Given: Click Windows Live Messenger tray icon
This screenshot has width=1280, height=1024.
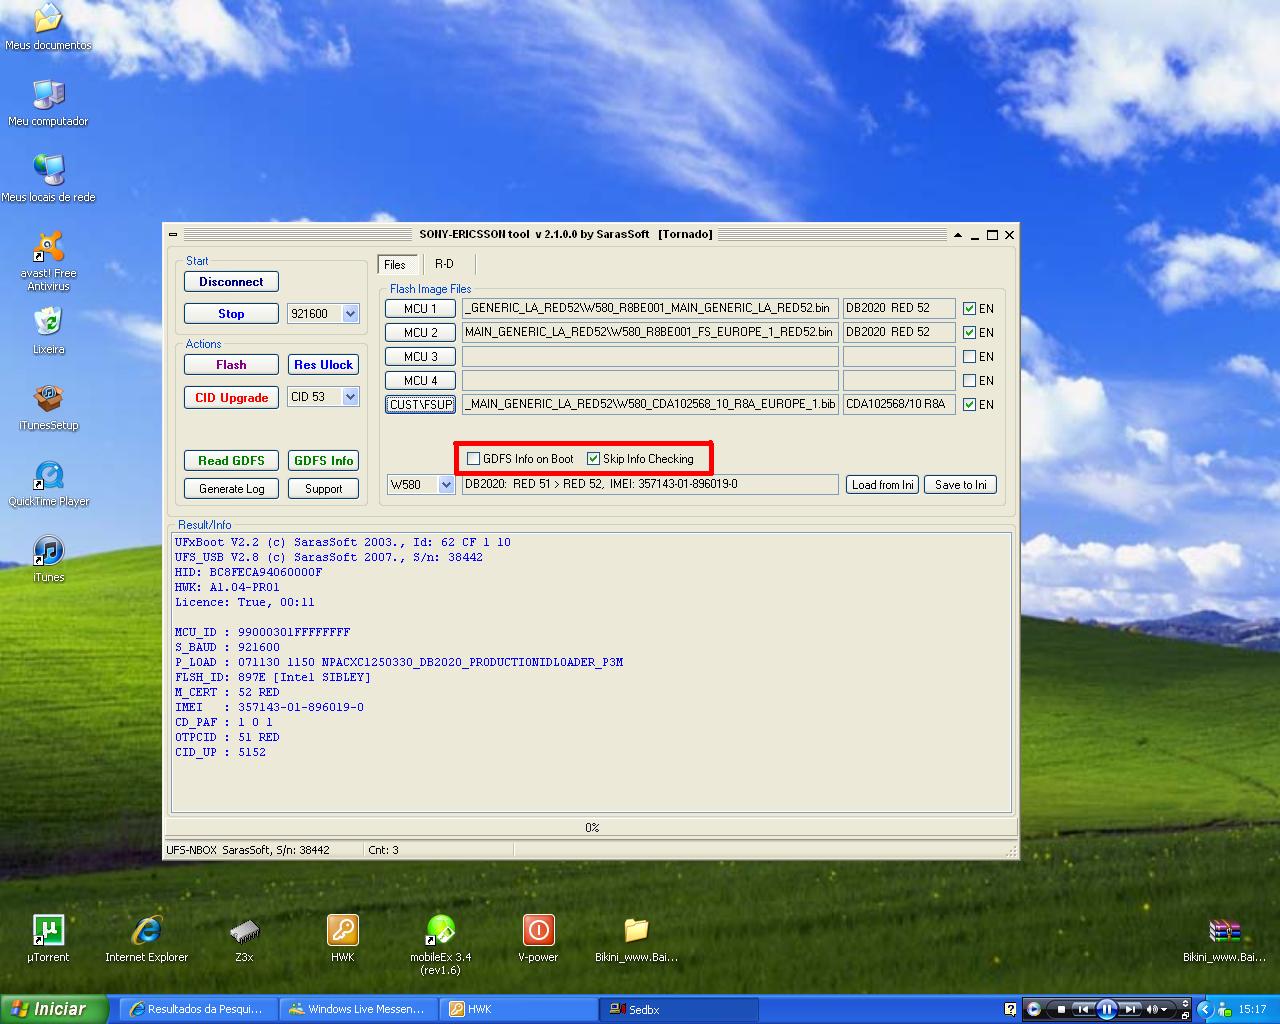Looking at the screenshot, I should (1224, 1009).
